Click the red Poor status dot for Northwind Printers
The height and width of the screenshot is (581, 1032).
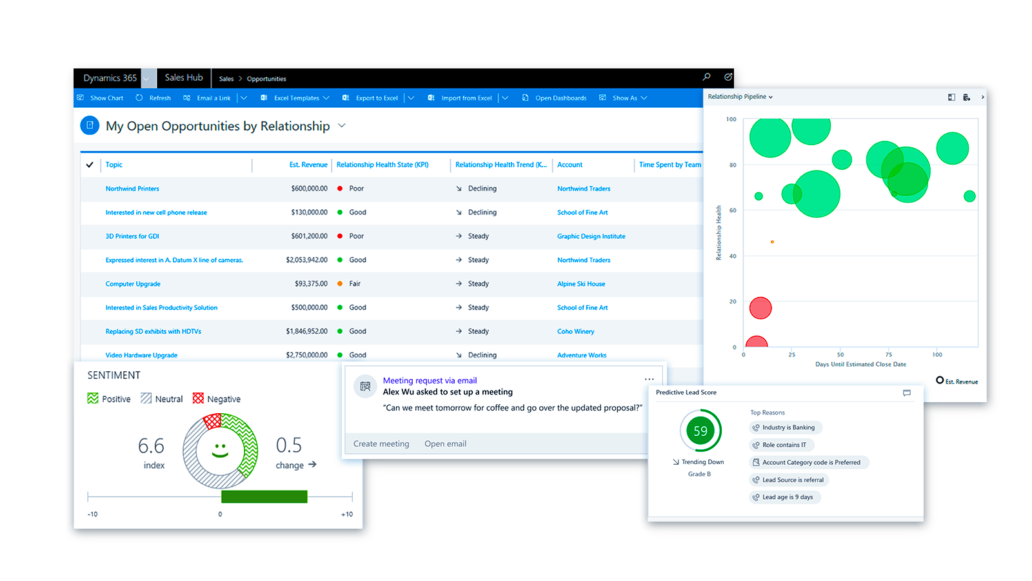[x=340, y=189]
